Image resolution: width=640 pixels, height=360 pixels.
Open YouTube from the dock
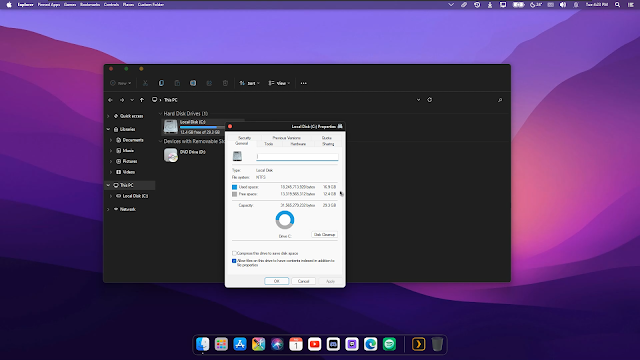tap(315, 344)
